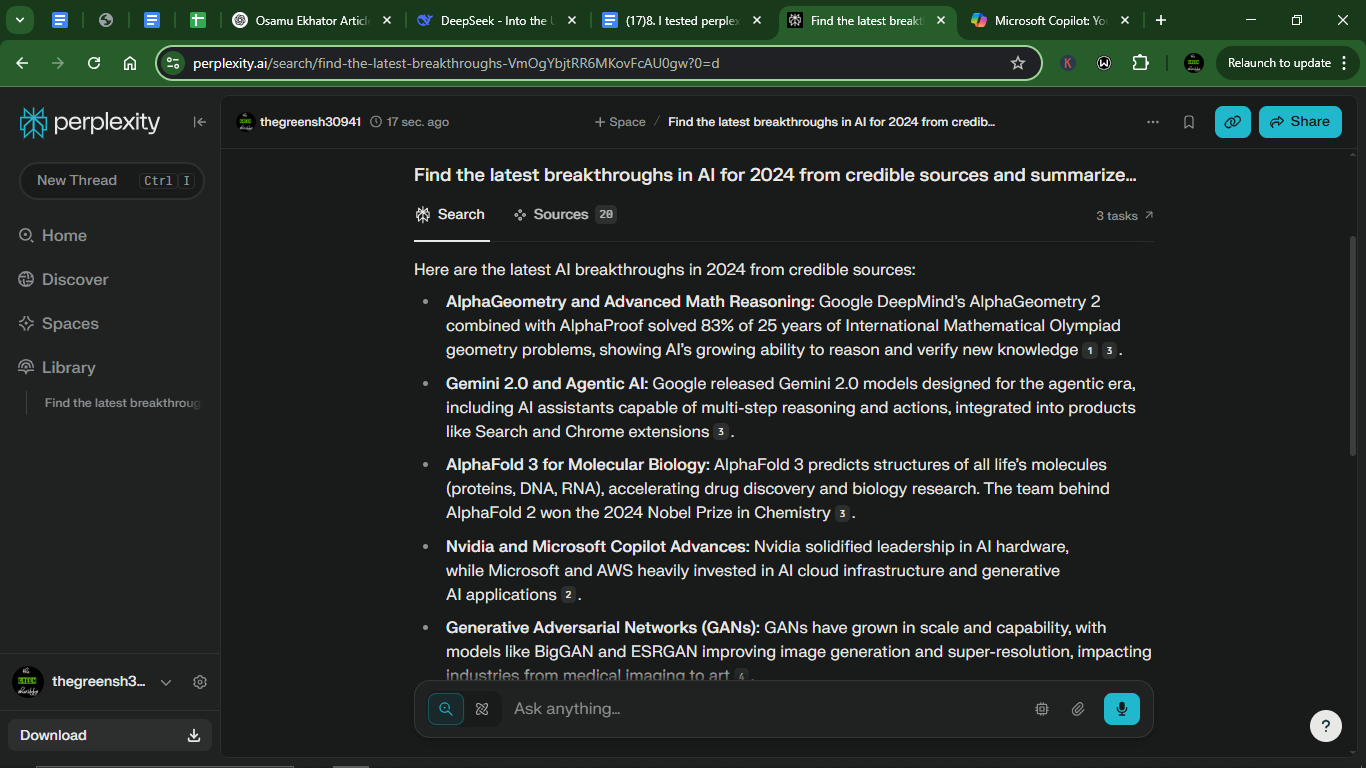Focus the Ask anything input field

click(x=765, y=709)
